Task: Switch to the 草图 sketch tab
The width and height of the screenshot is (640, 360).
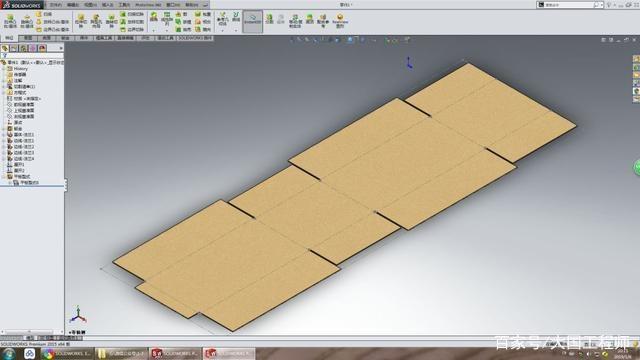Action: [x=28, y=38]
